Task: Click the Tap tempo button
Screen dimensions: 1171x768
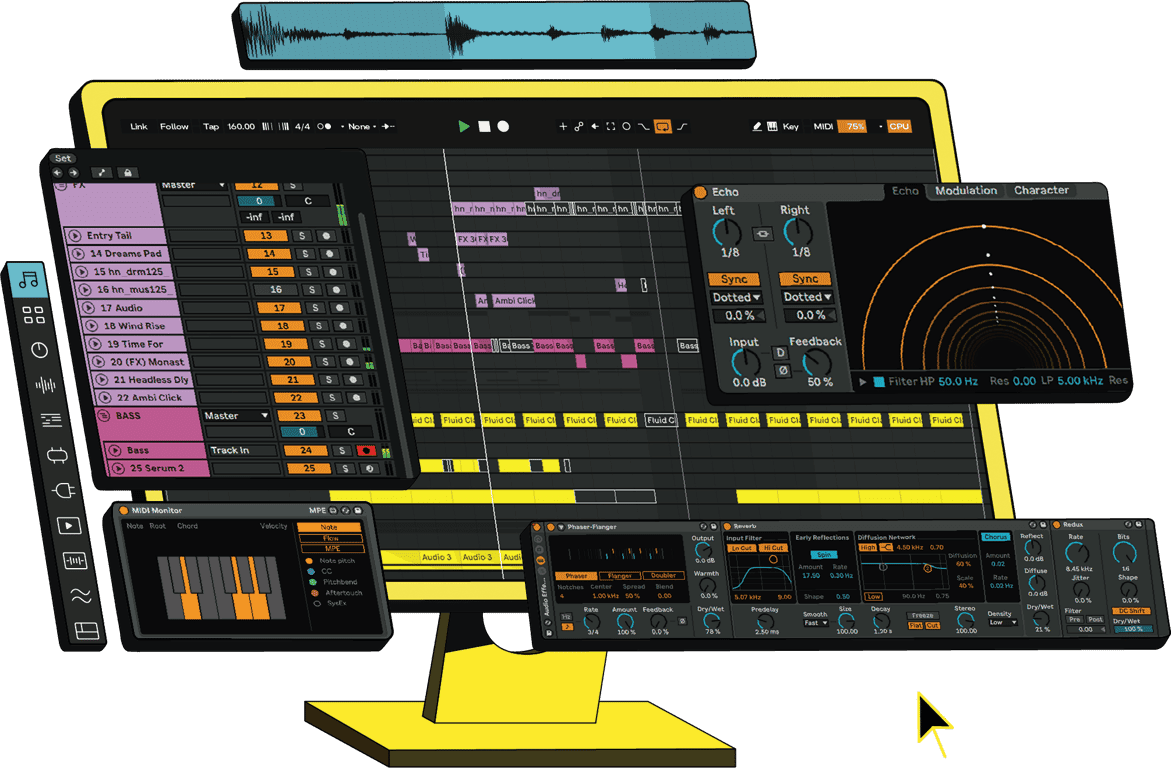Action: tap(211, 127)
